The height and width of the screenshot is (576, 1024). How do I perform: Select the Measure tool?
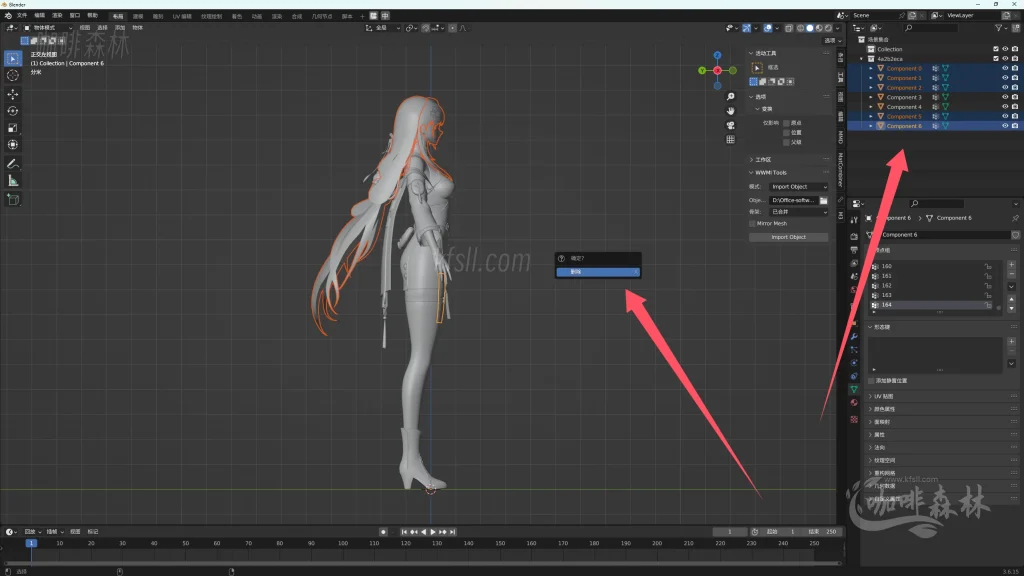point(12,181)
